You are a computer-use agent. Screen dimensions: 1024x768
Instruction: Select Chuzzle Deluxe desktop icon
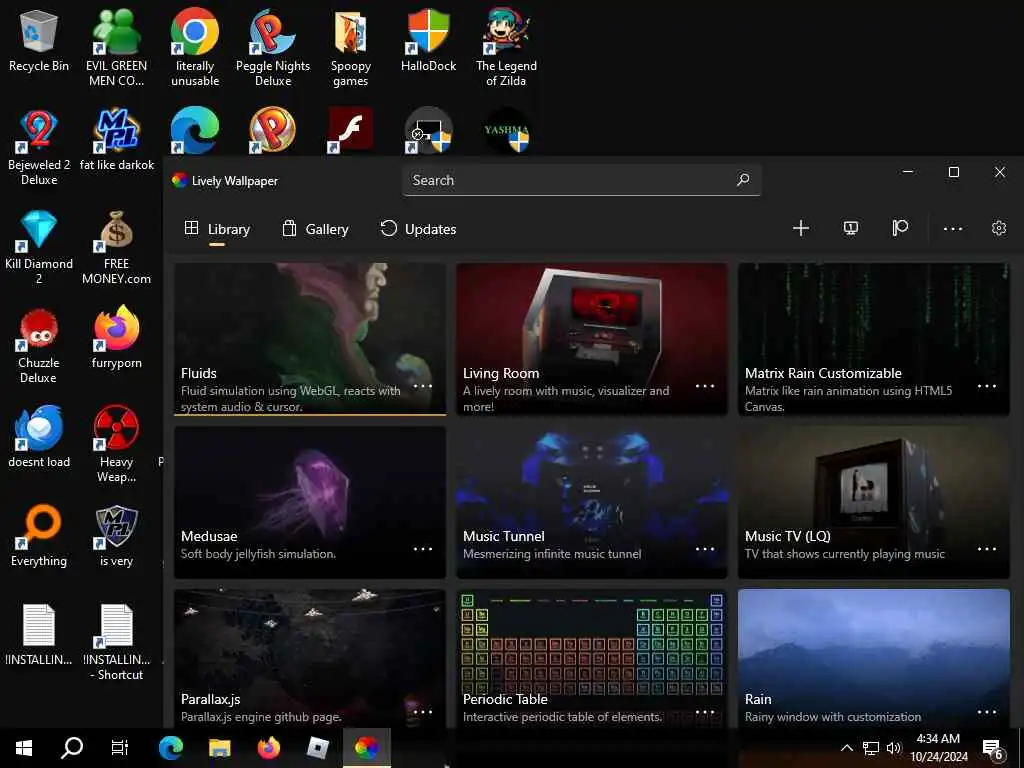tap(39, 346)
